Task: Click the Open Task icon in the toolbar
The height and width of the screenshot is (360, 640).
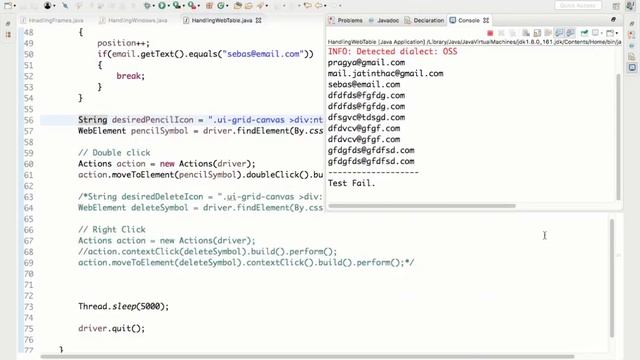Action: (249, 6)
